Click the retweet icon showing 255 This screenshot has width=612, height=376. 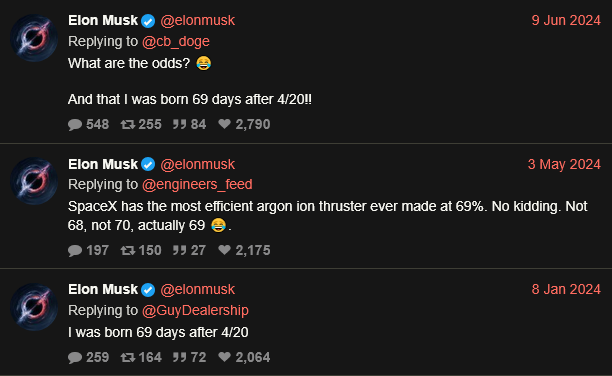pos(128,125)
